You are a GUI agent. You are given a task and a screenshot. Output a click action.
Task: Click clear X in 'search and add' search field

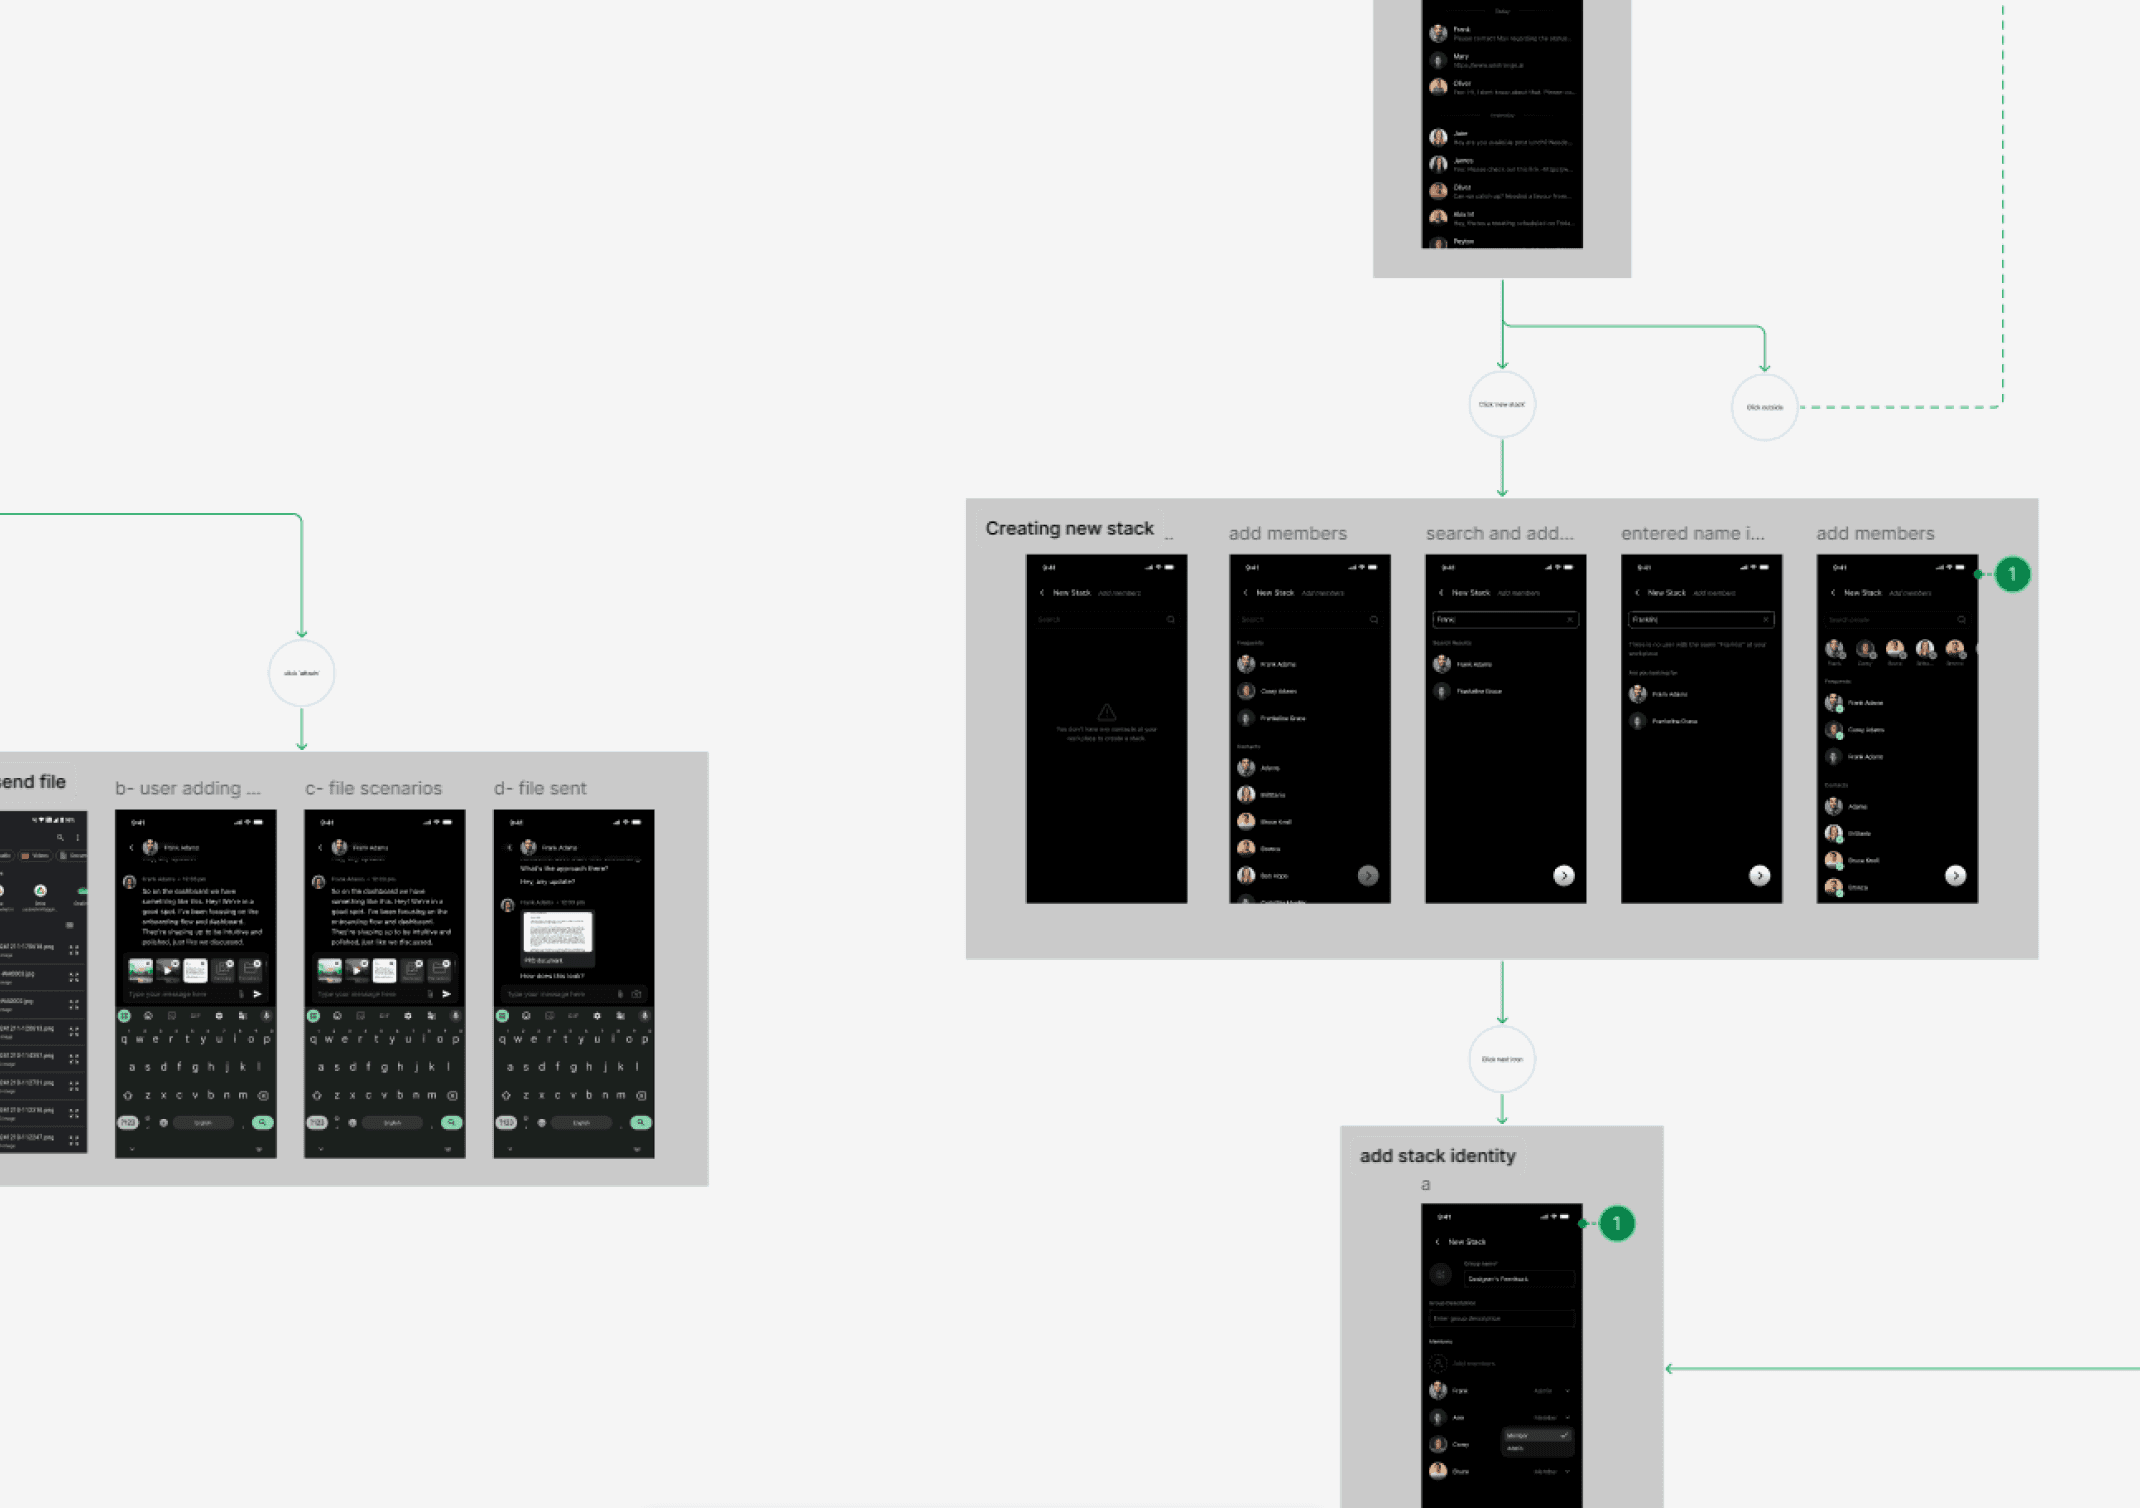point(1570,620)
